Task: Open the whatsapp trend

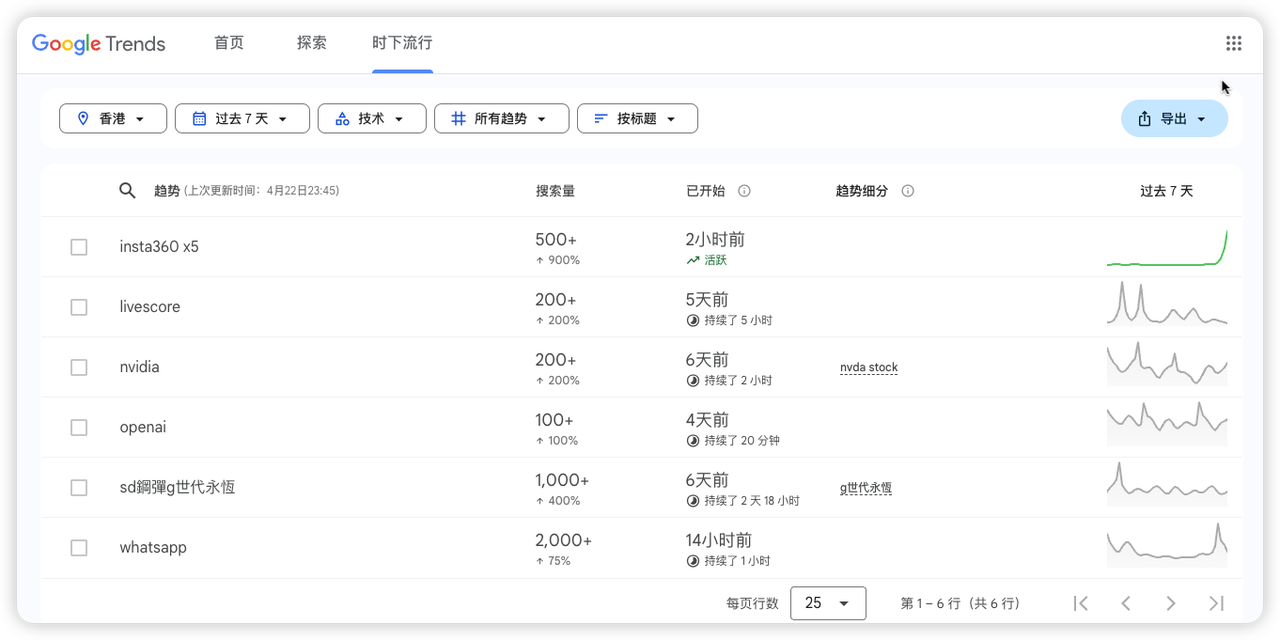Action: (153, 547)
